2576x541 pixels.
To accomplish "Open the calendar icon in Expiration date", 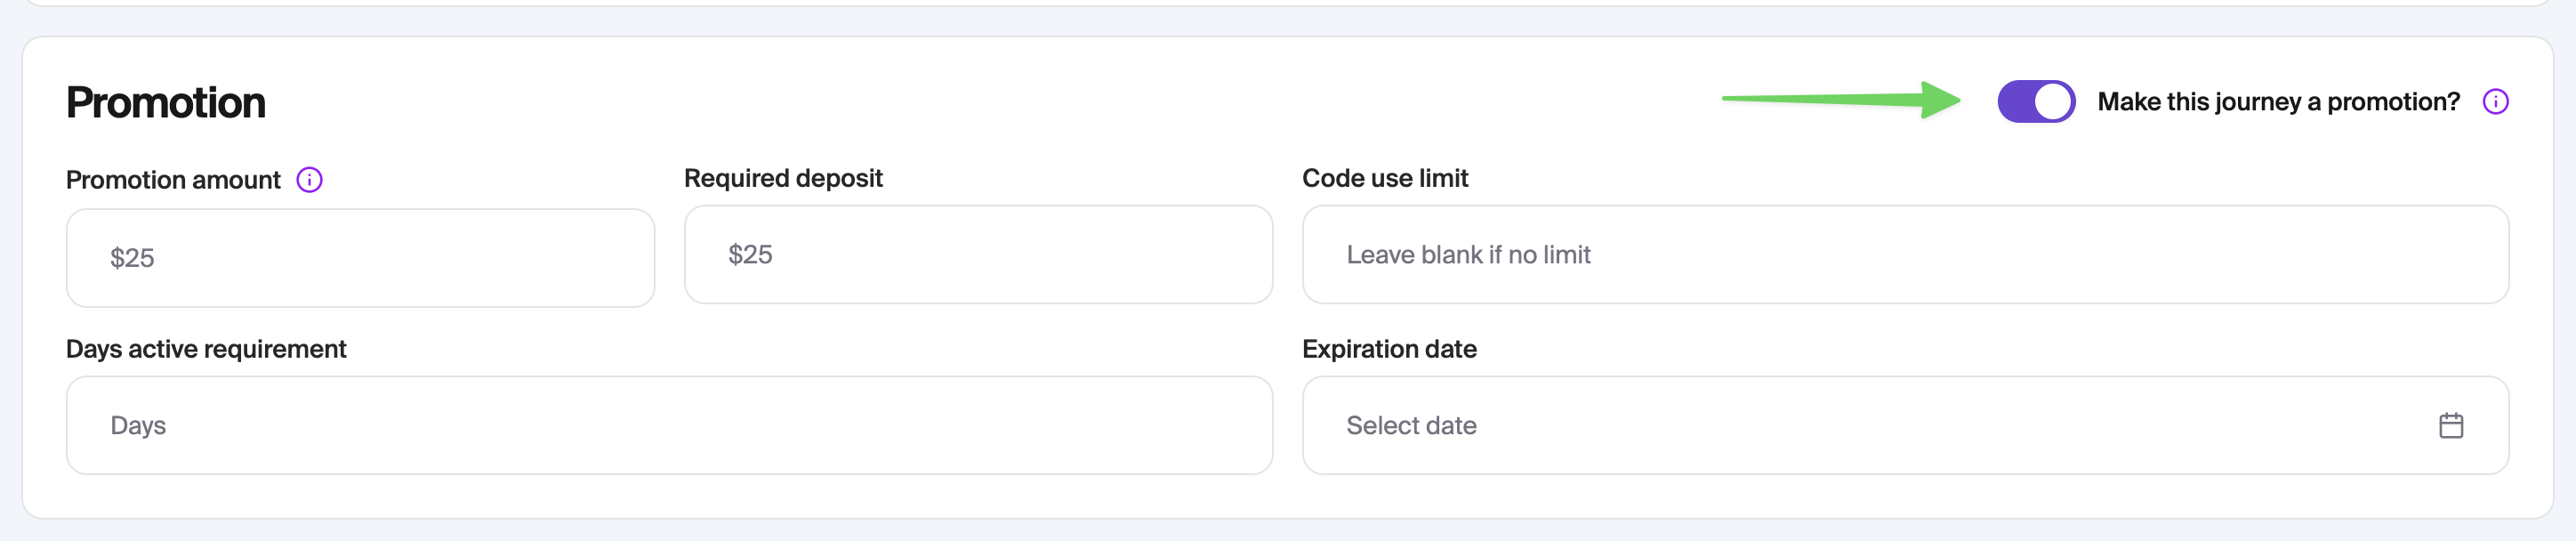I will [2450, 426].
